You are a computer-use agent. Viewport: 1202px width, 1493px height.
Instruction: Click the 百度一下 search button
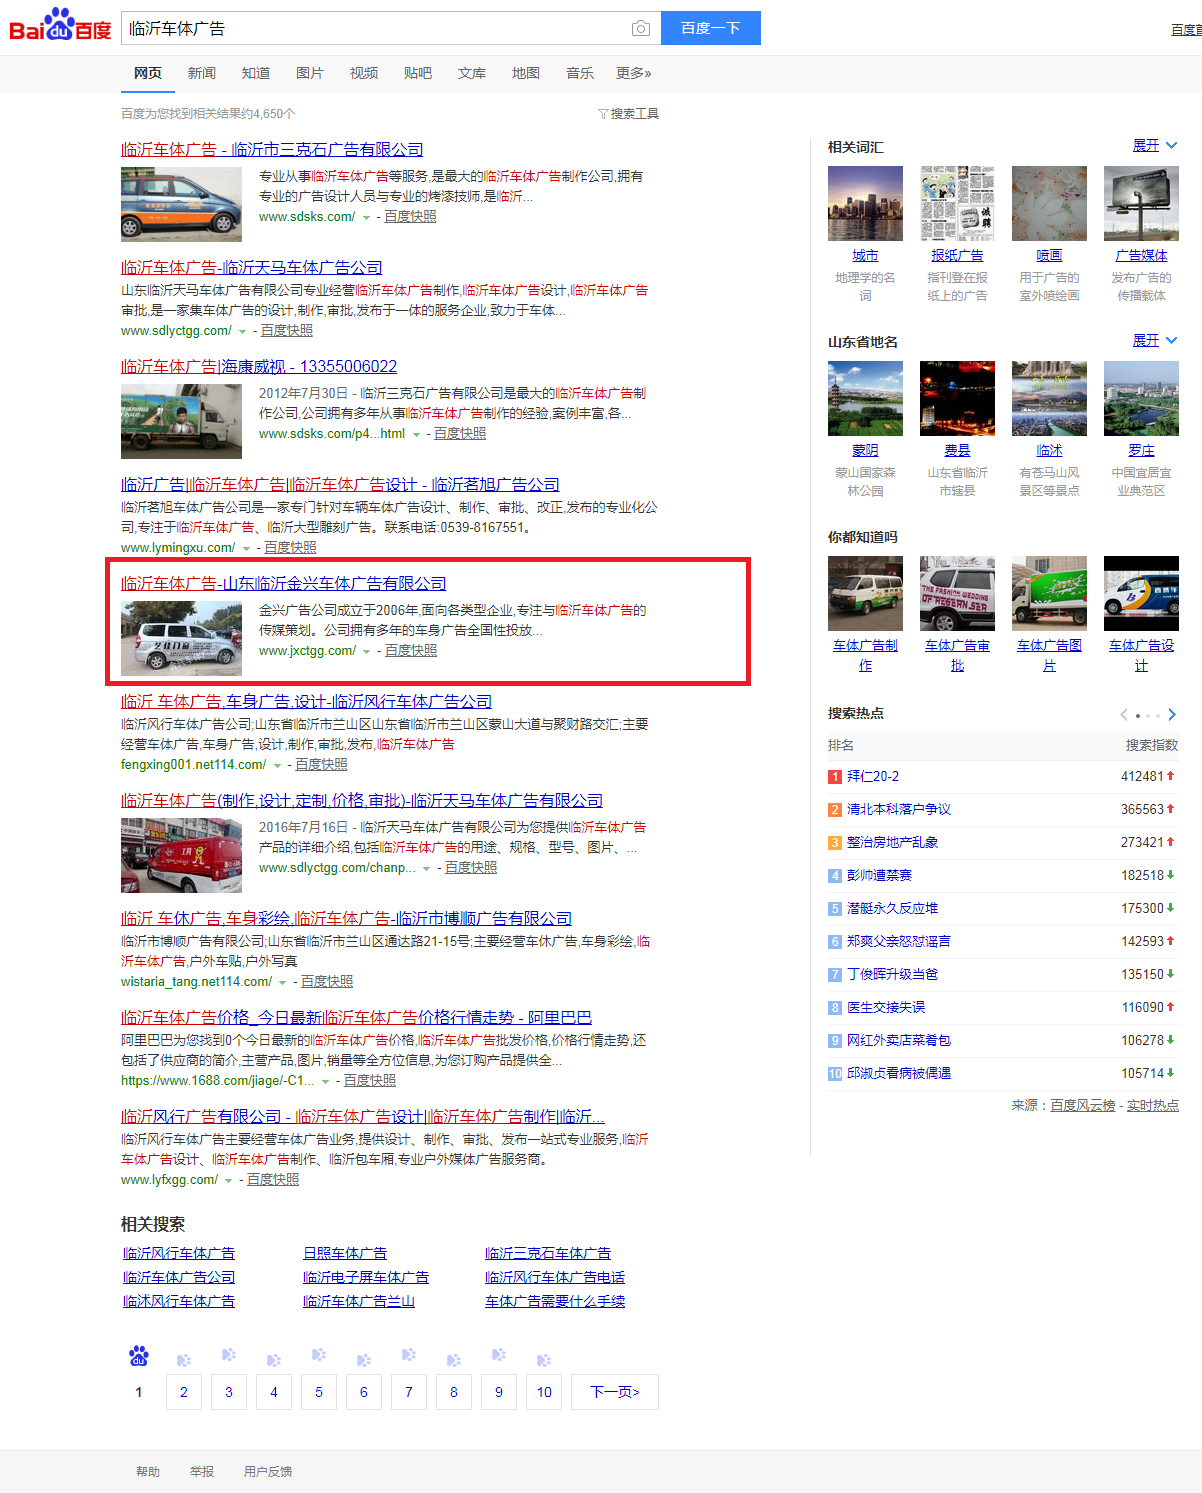tap(710, 28)
